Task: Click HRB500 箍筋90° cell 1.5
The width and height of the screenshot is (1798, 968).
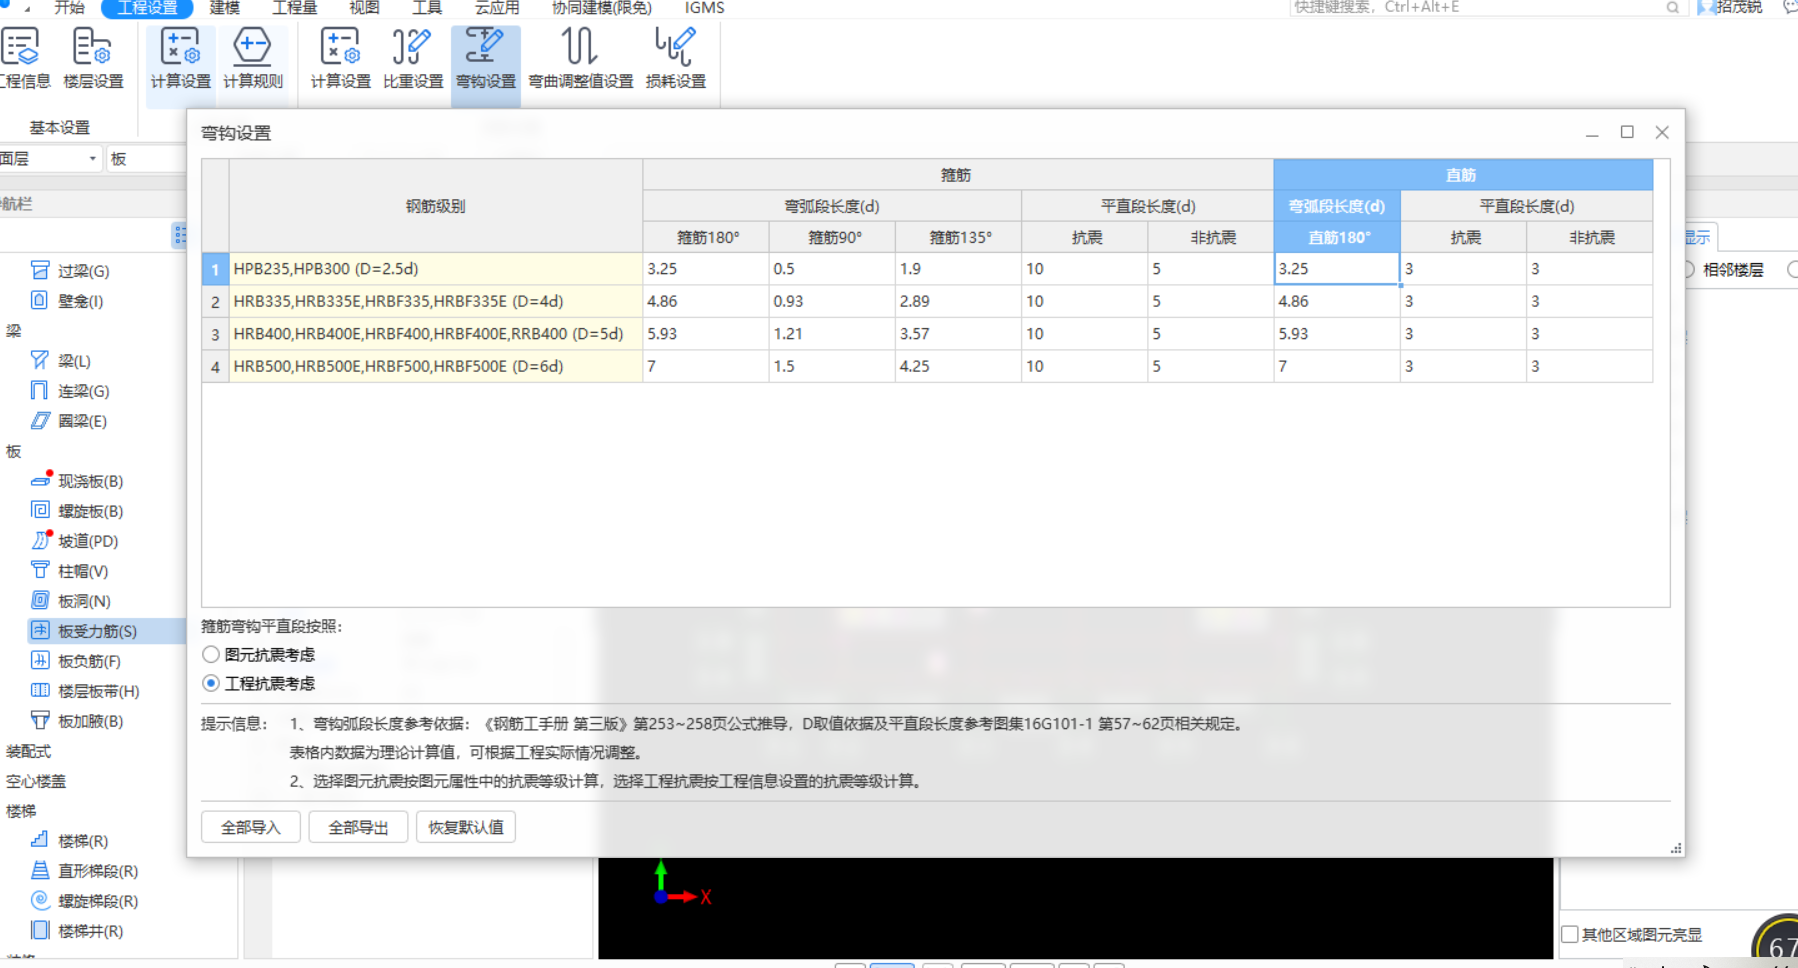Action: pyautogui.click(x=832, y=366)
